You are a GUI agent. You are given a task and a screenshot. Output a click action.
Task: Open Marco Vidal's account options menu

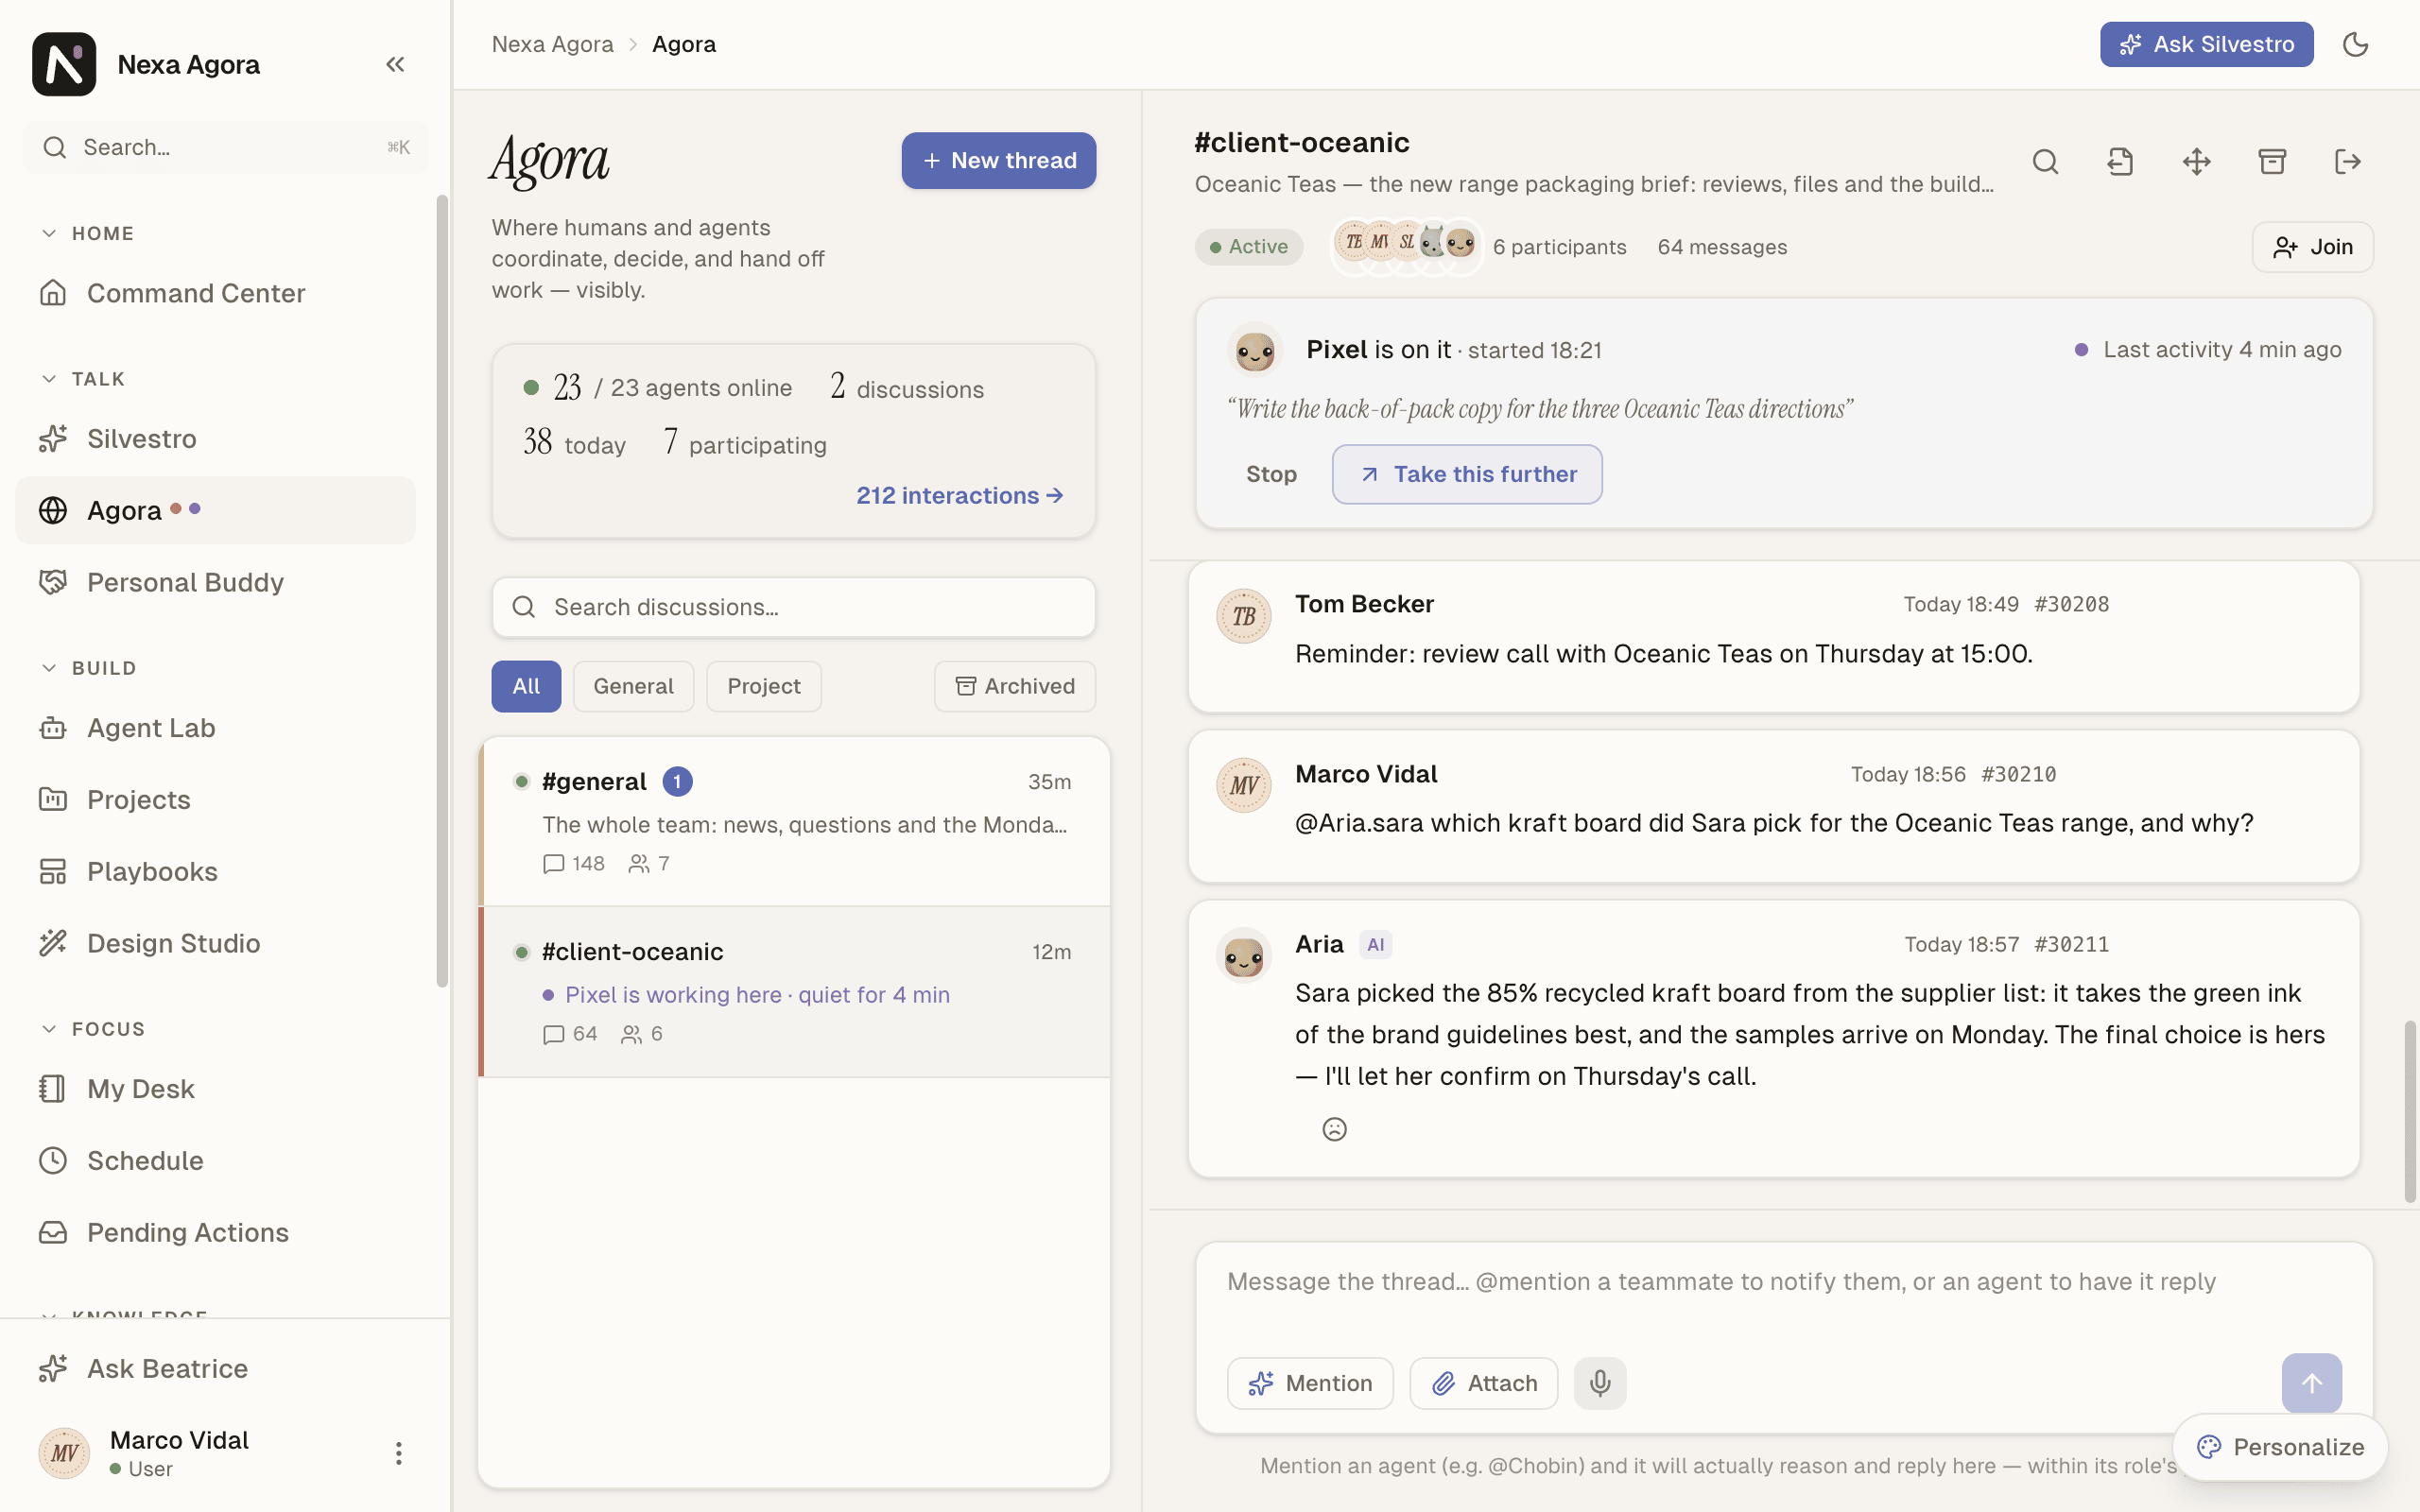click(398, 1452)
